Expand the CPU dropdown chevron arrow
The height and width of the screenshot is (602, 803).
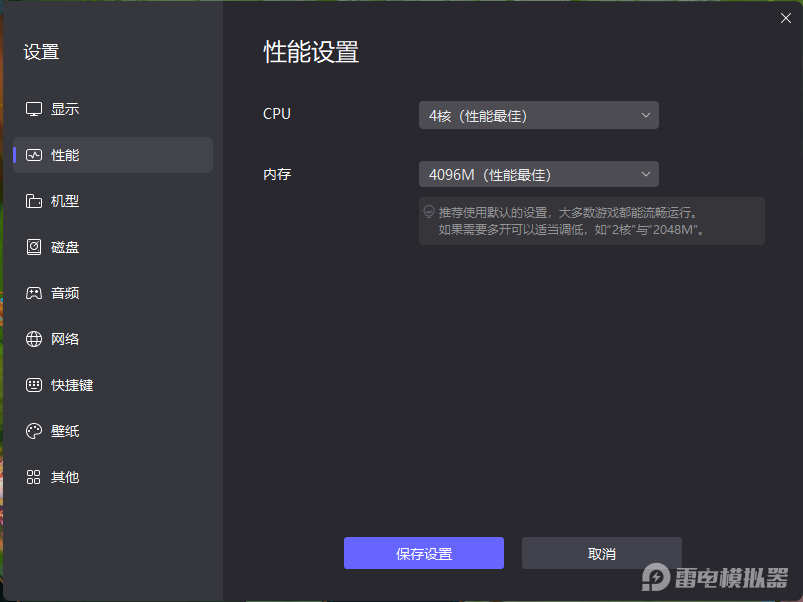646,115
